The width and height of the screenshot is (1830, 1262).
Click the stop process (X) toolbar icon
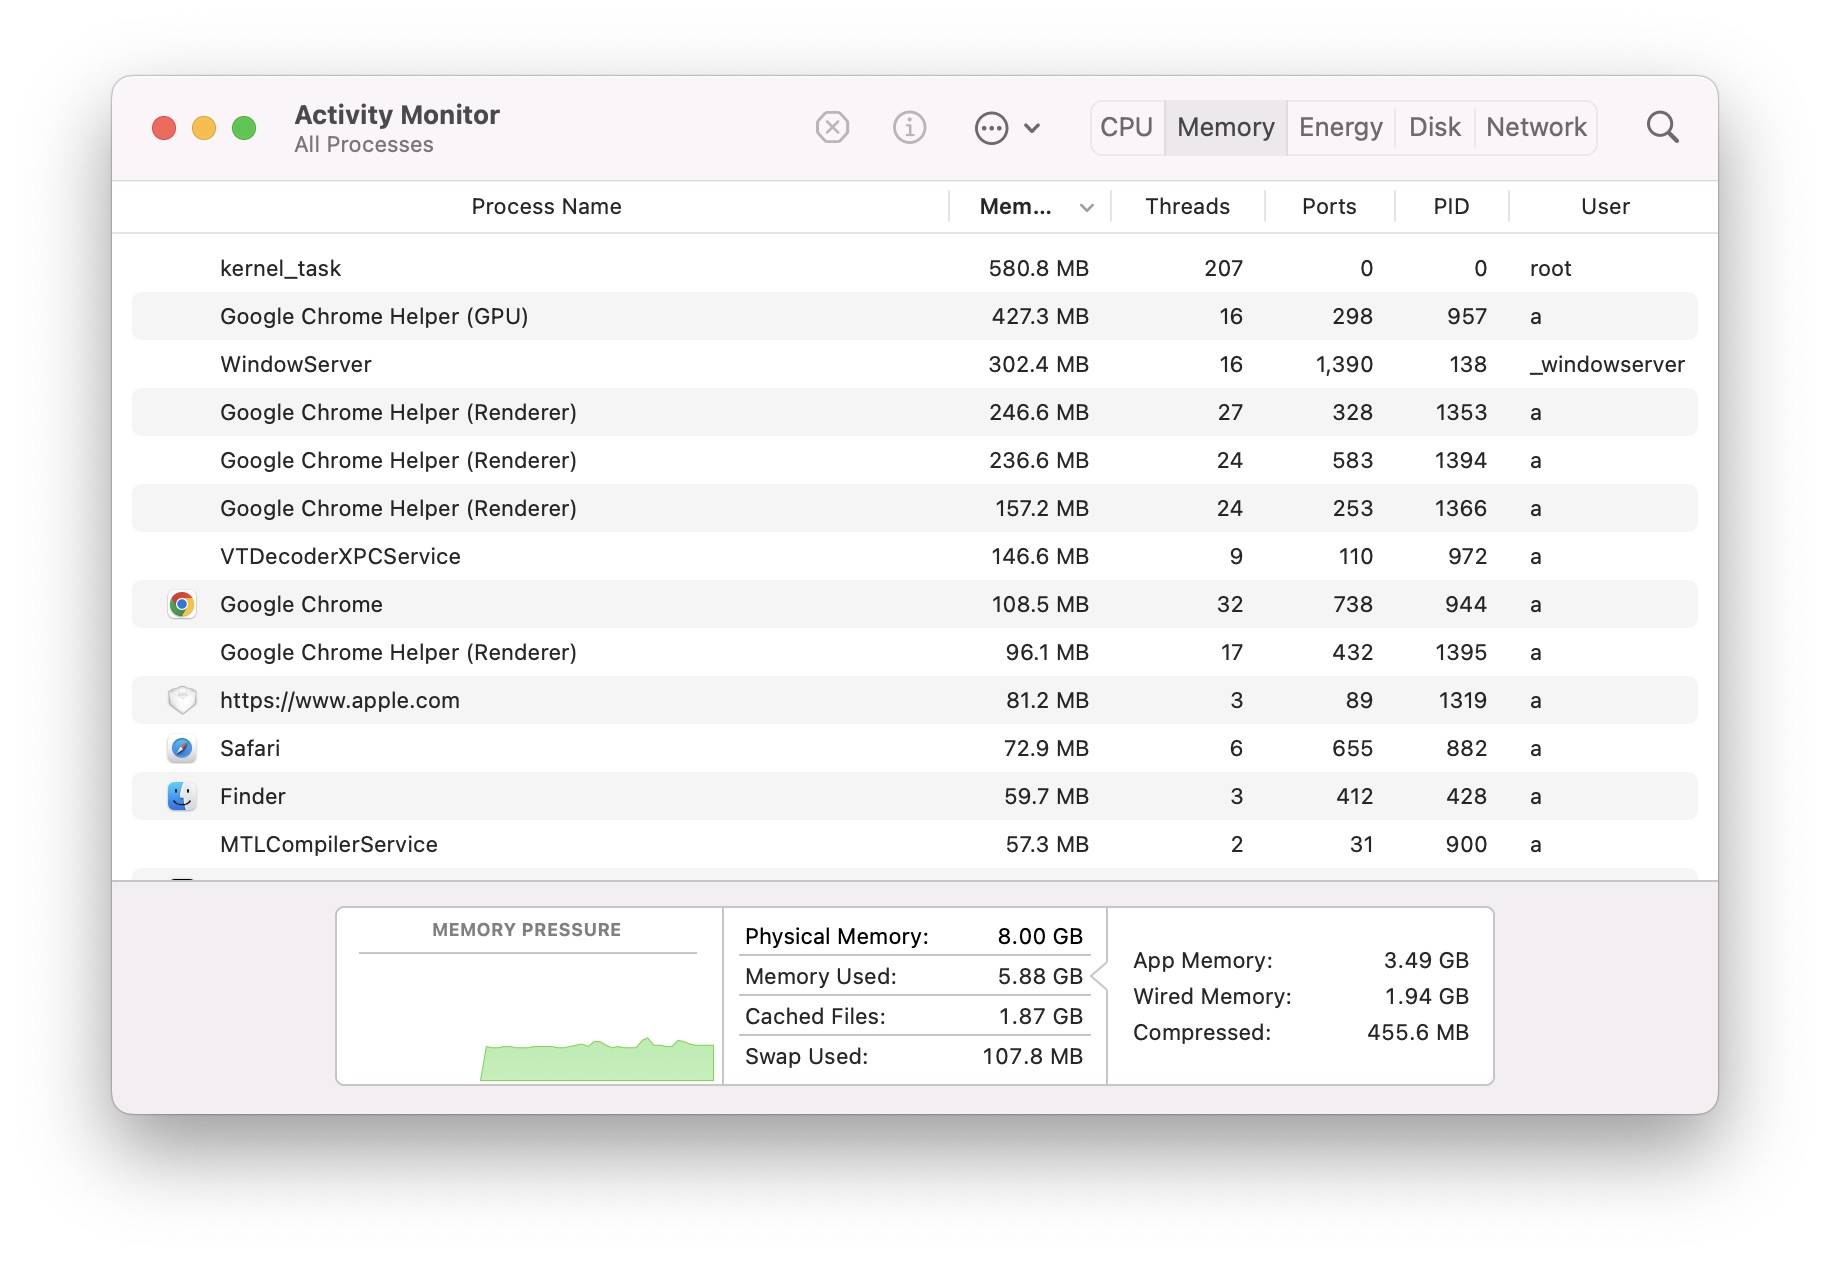[x=832, y=128]
